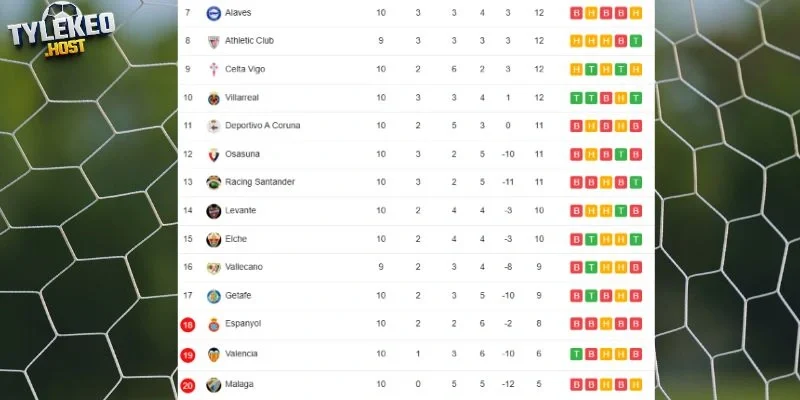Viewport: 800px width, 400px height.
Task: Click Villarreal's red B form badge
Action: tap(606, 98)
